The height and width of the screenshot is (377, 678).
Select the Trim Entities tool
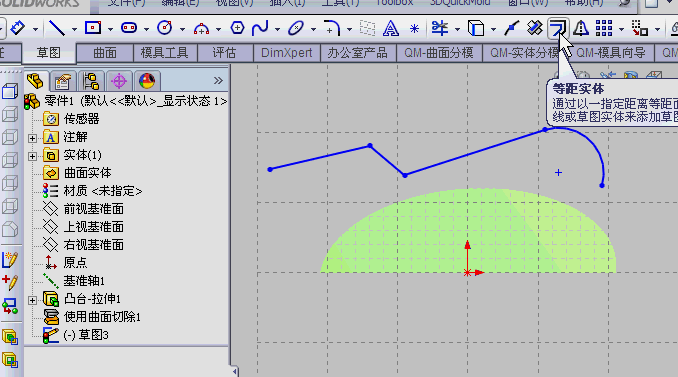440,28
